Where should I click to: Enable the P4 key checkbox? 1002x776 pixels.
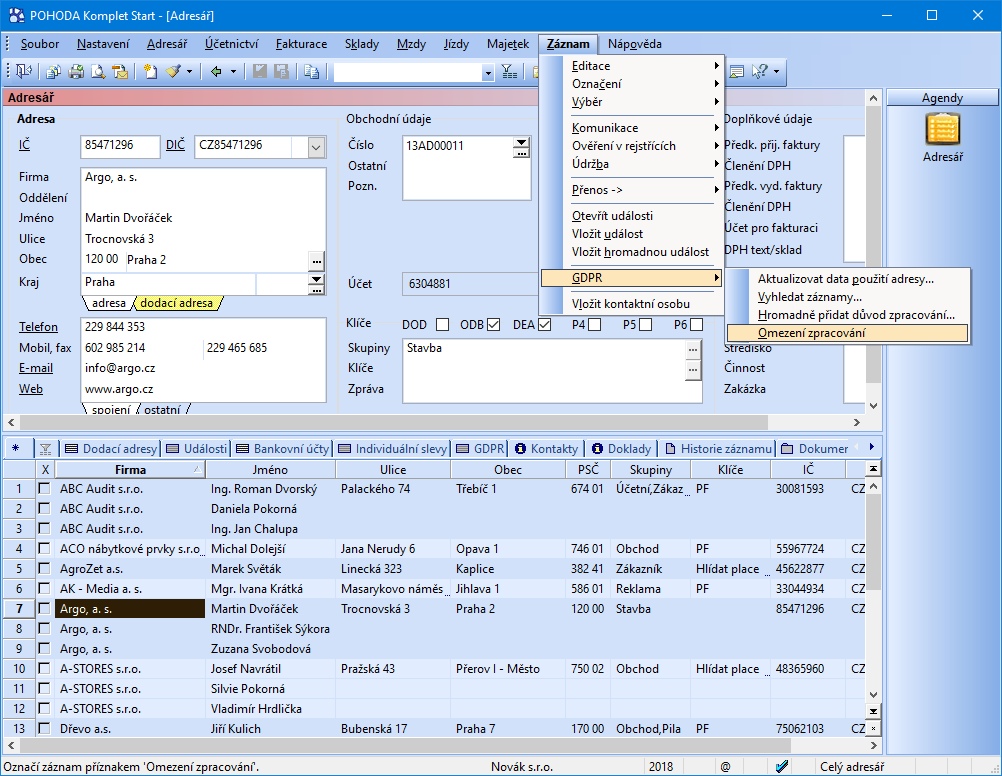pyautogui.click(x=594, y=325)
